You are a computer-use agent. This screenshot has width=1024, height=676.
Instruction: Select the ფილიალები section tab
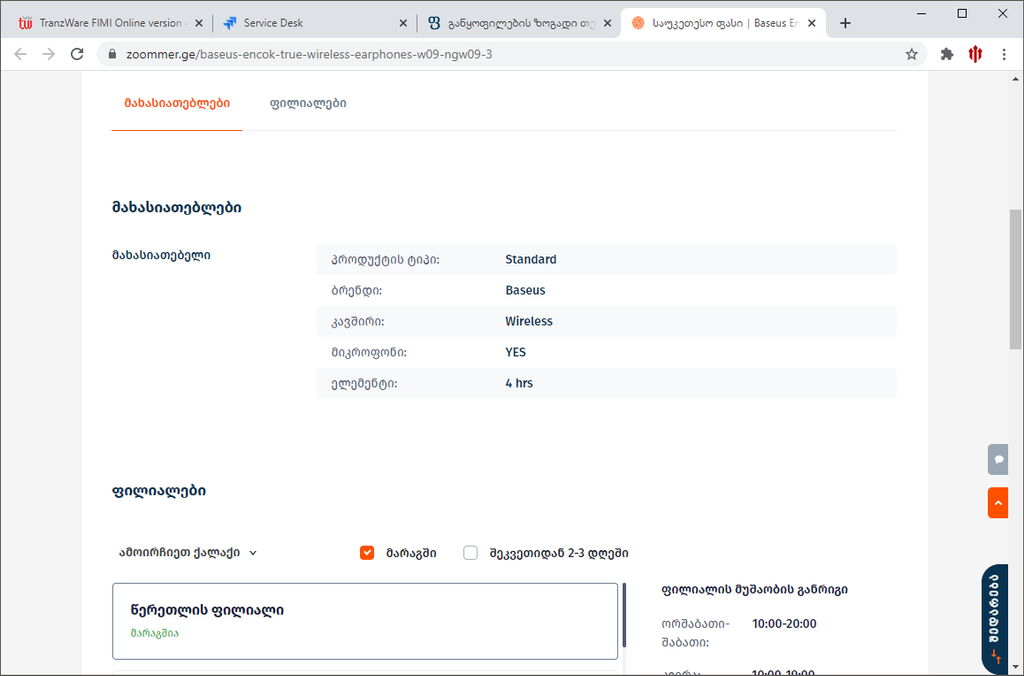point(308,103)
